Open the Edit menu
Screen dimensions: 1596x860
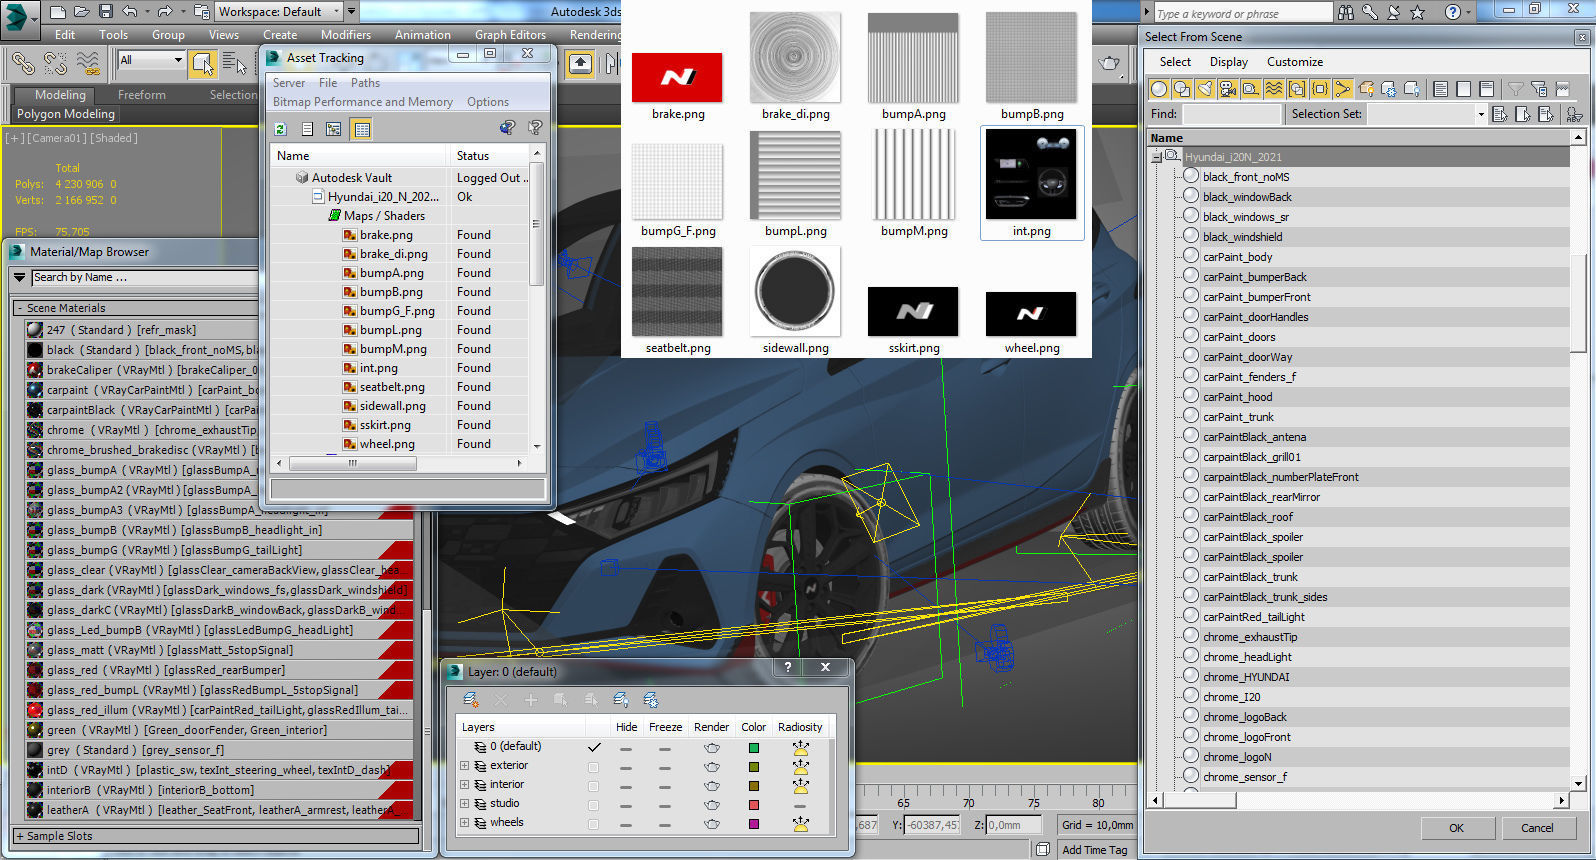(65, 34)
